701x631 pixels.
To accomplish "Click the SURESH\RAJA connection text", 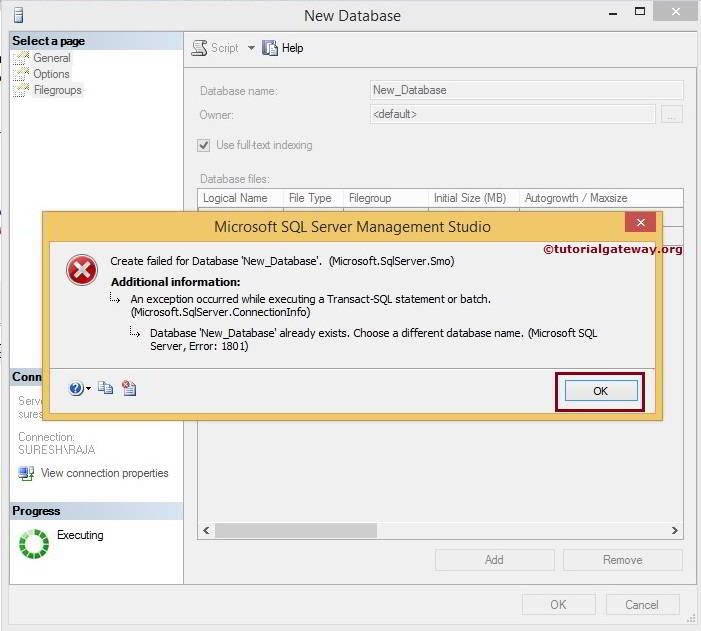I will [57, 450].
